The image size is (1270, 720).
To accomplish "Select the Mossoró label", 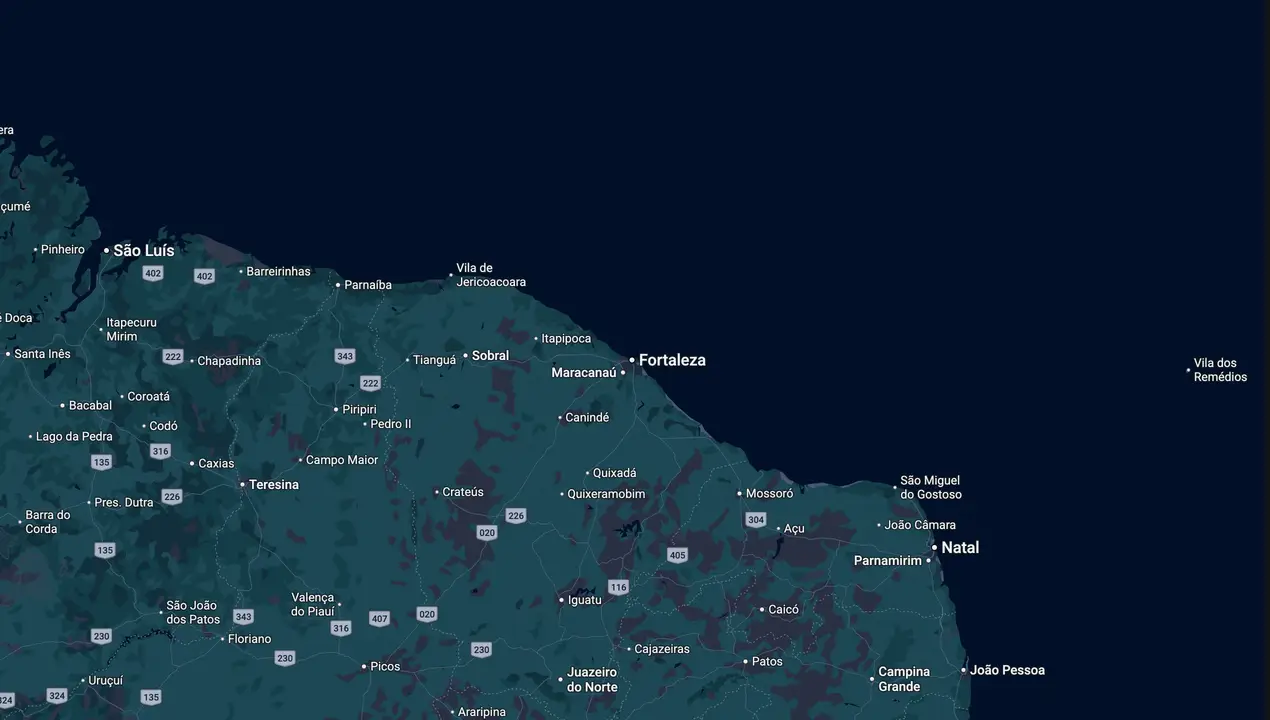I will pos(769,494).
